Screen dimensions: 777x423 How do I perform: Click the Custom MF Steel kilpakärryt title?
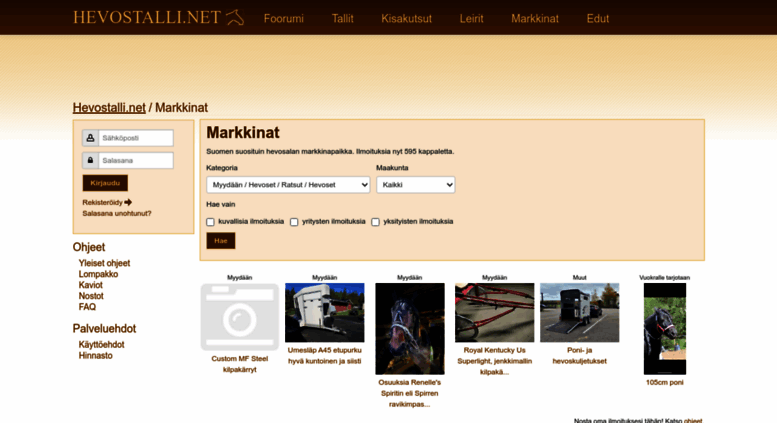240,364
